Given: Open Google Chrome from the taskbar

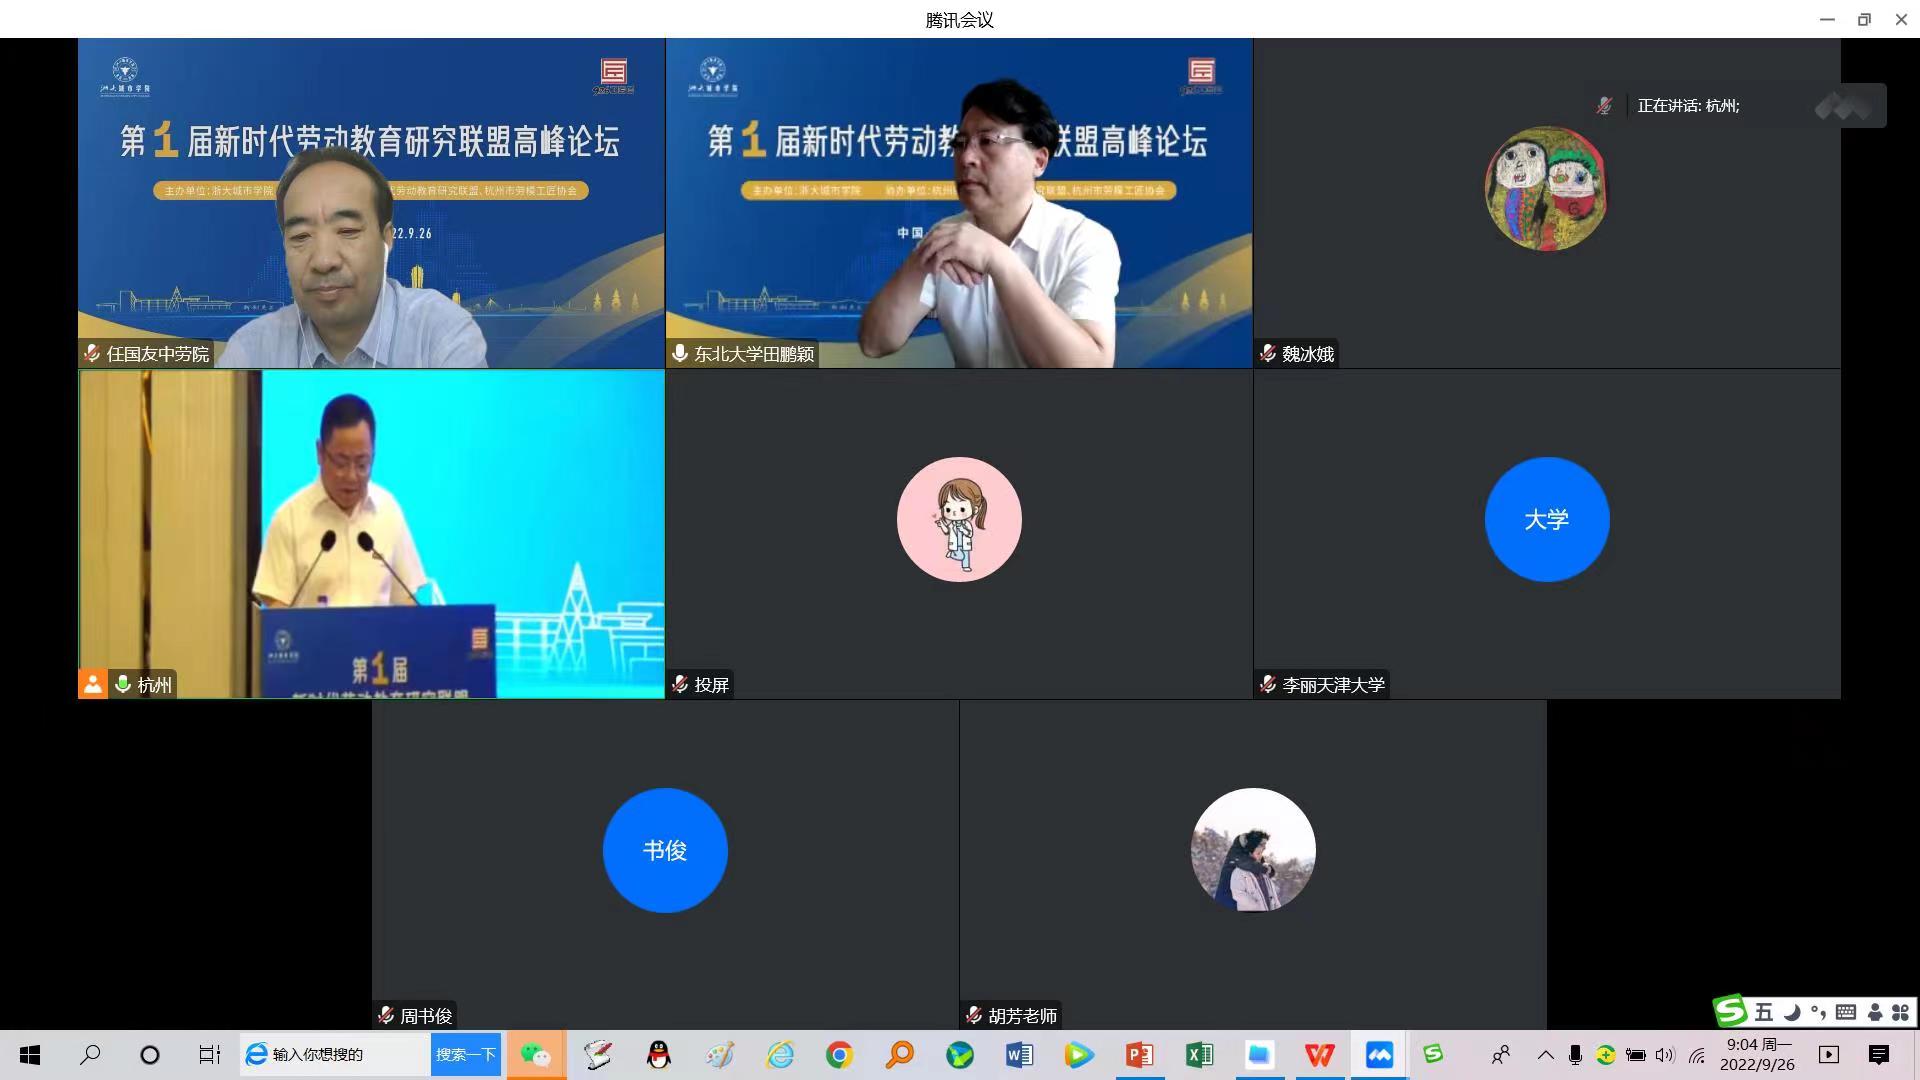Looking at the screenshot, I should pos(839,1055).
